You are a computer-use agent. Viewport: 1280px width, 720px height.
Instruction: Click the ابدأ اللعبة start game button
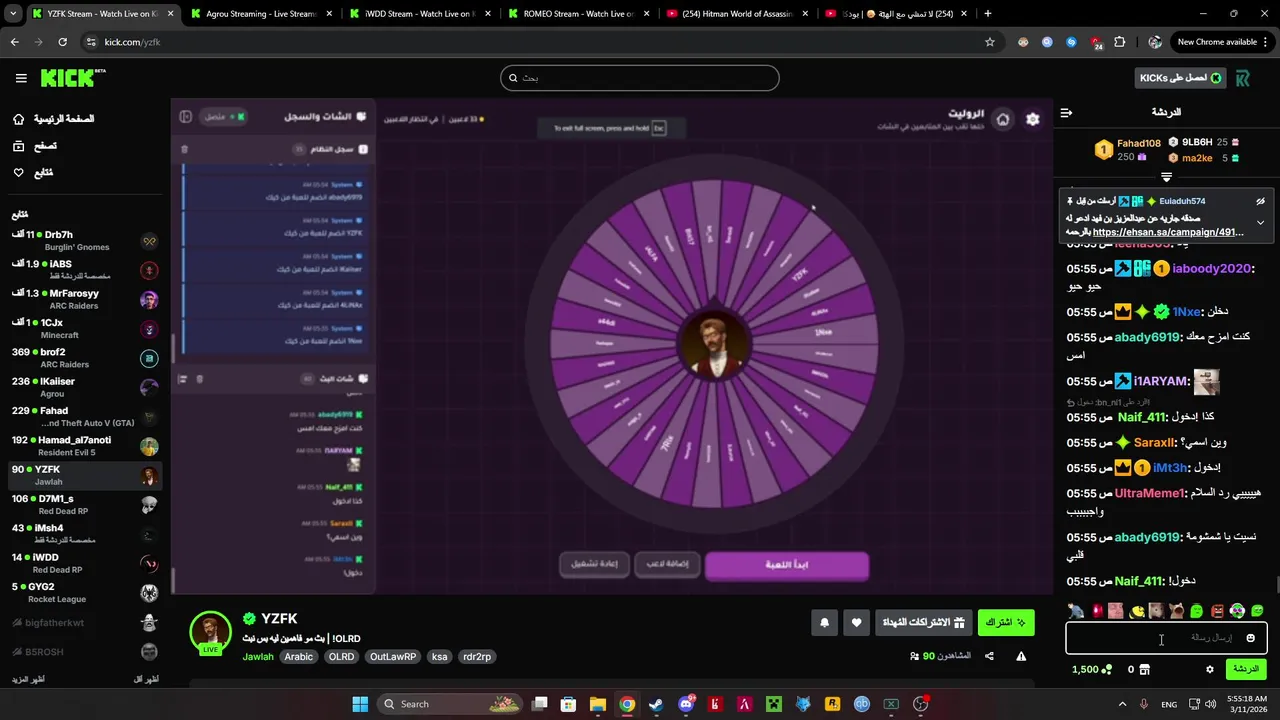[x=787, y=564]
